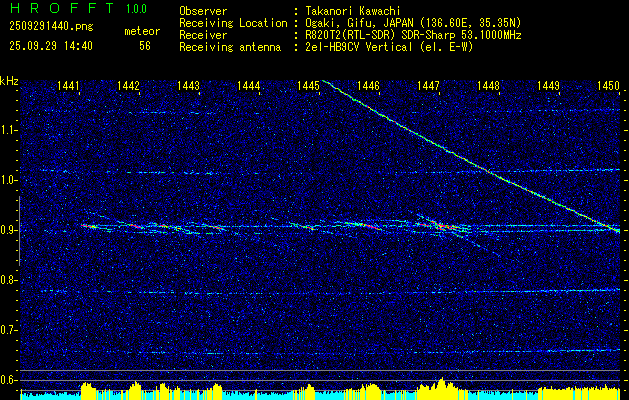Click the date stamp 25.09.29 14:40
This screenshot has height=400, width=629.
point(51,46)
